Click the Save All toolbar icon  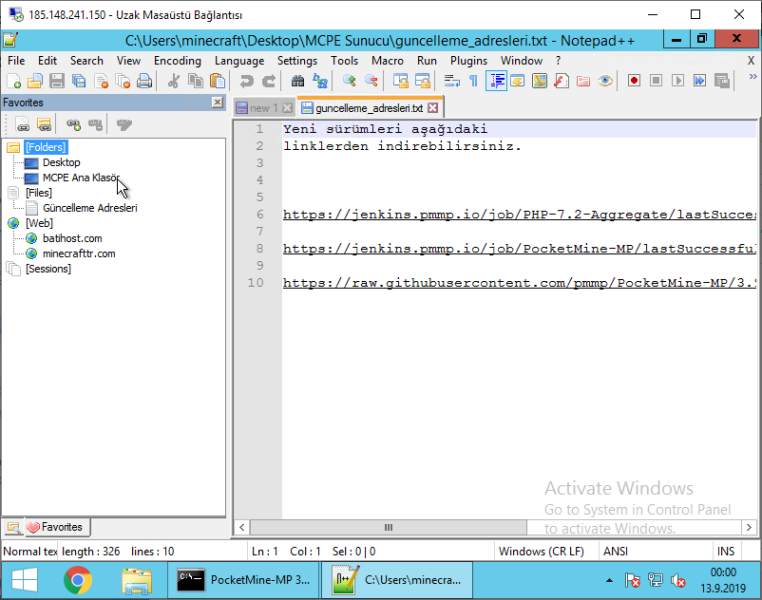79,81
